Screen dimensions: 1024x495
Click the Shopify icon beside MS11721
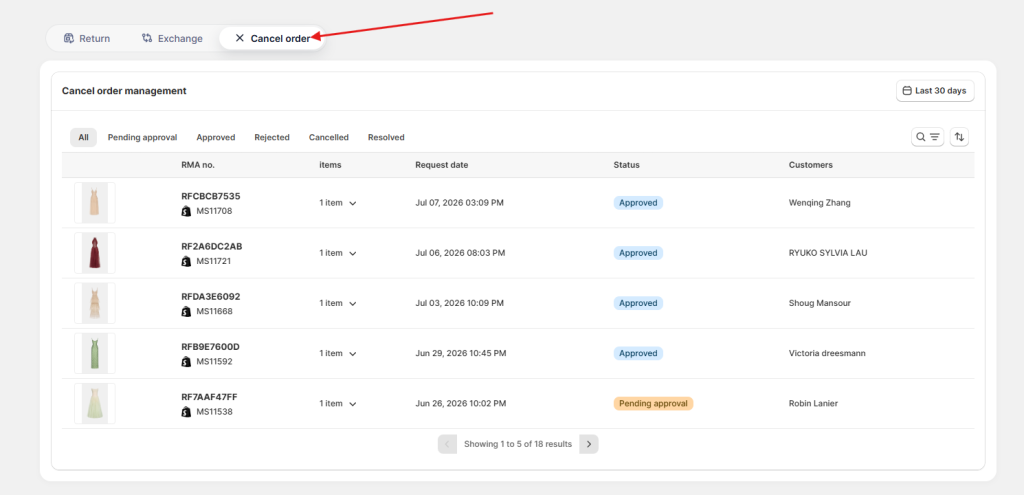coord(186,261)
